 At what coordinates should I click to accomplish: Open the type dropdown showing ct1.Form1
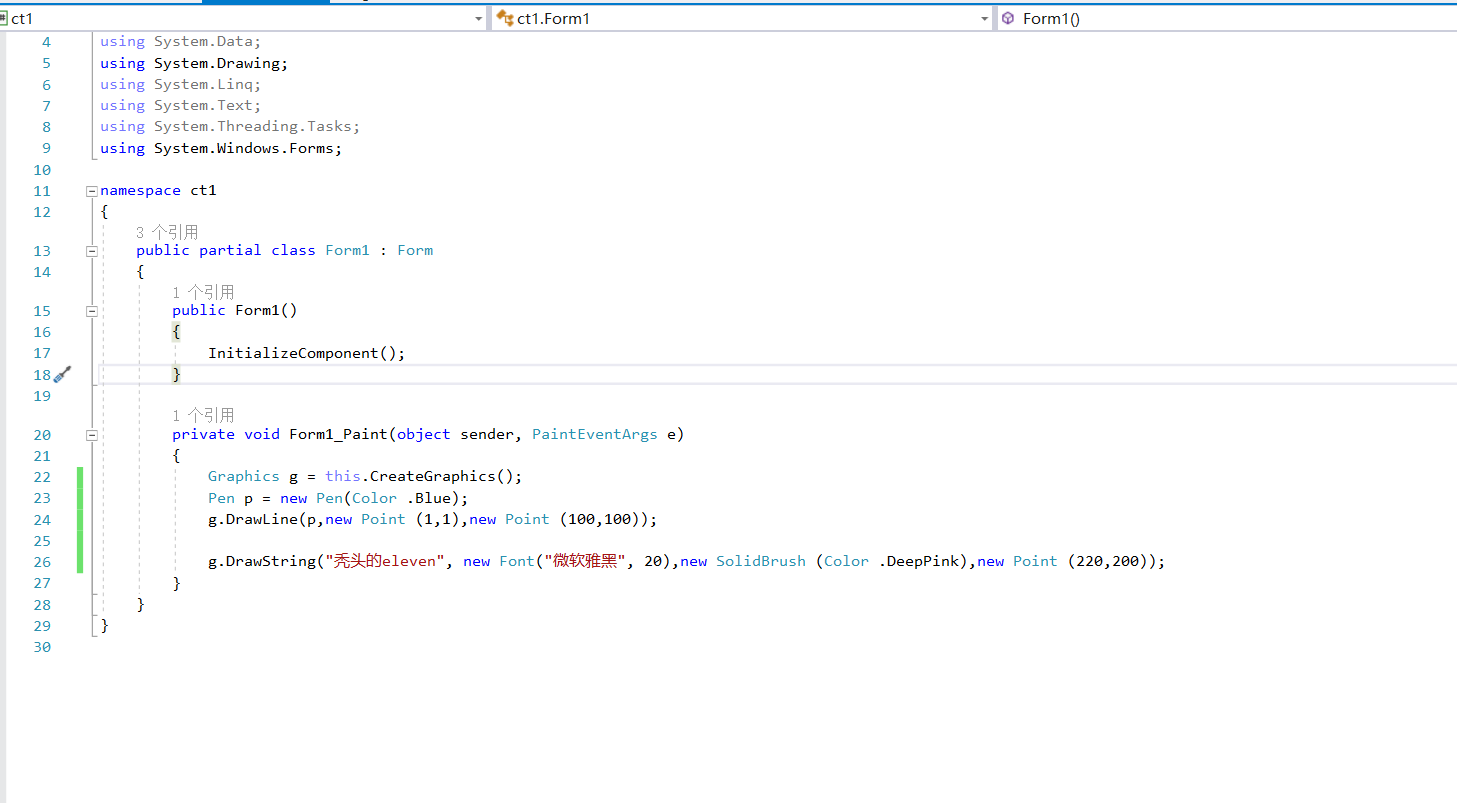(x=984, y=18)
